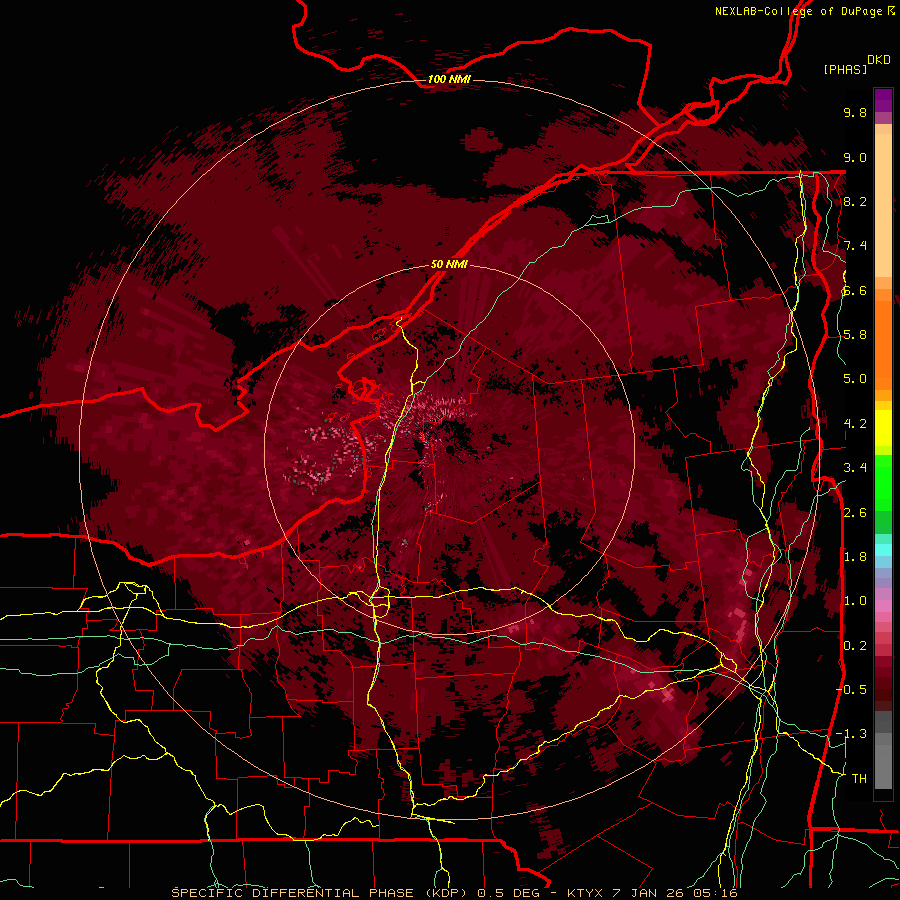The image size is (900, 900).
Task: Click the DKD PHAS legend title
Action: tap(856, 65)
